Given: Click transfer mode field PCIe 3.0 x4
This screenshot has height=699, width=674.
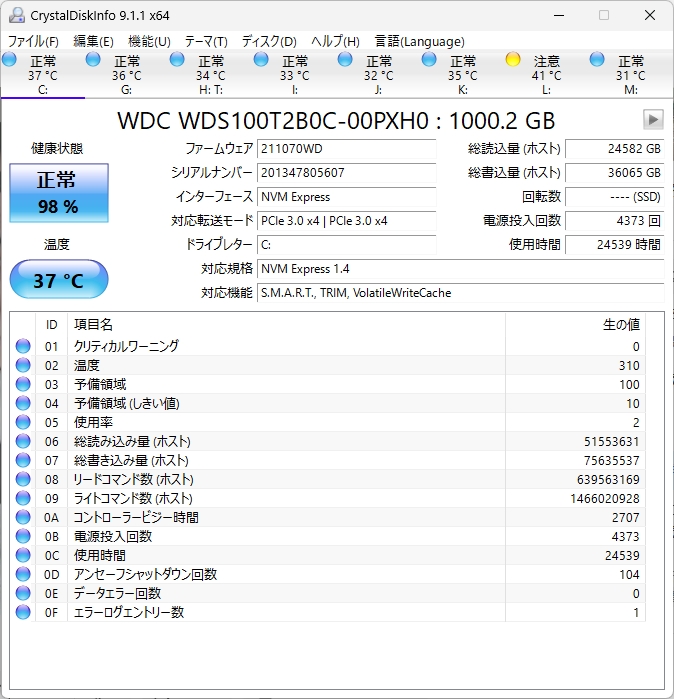Looking at the screenshot, I should click(x=346, y=221).
